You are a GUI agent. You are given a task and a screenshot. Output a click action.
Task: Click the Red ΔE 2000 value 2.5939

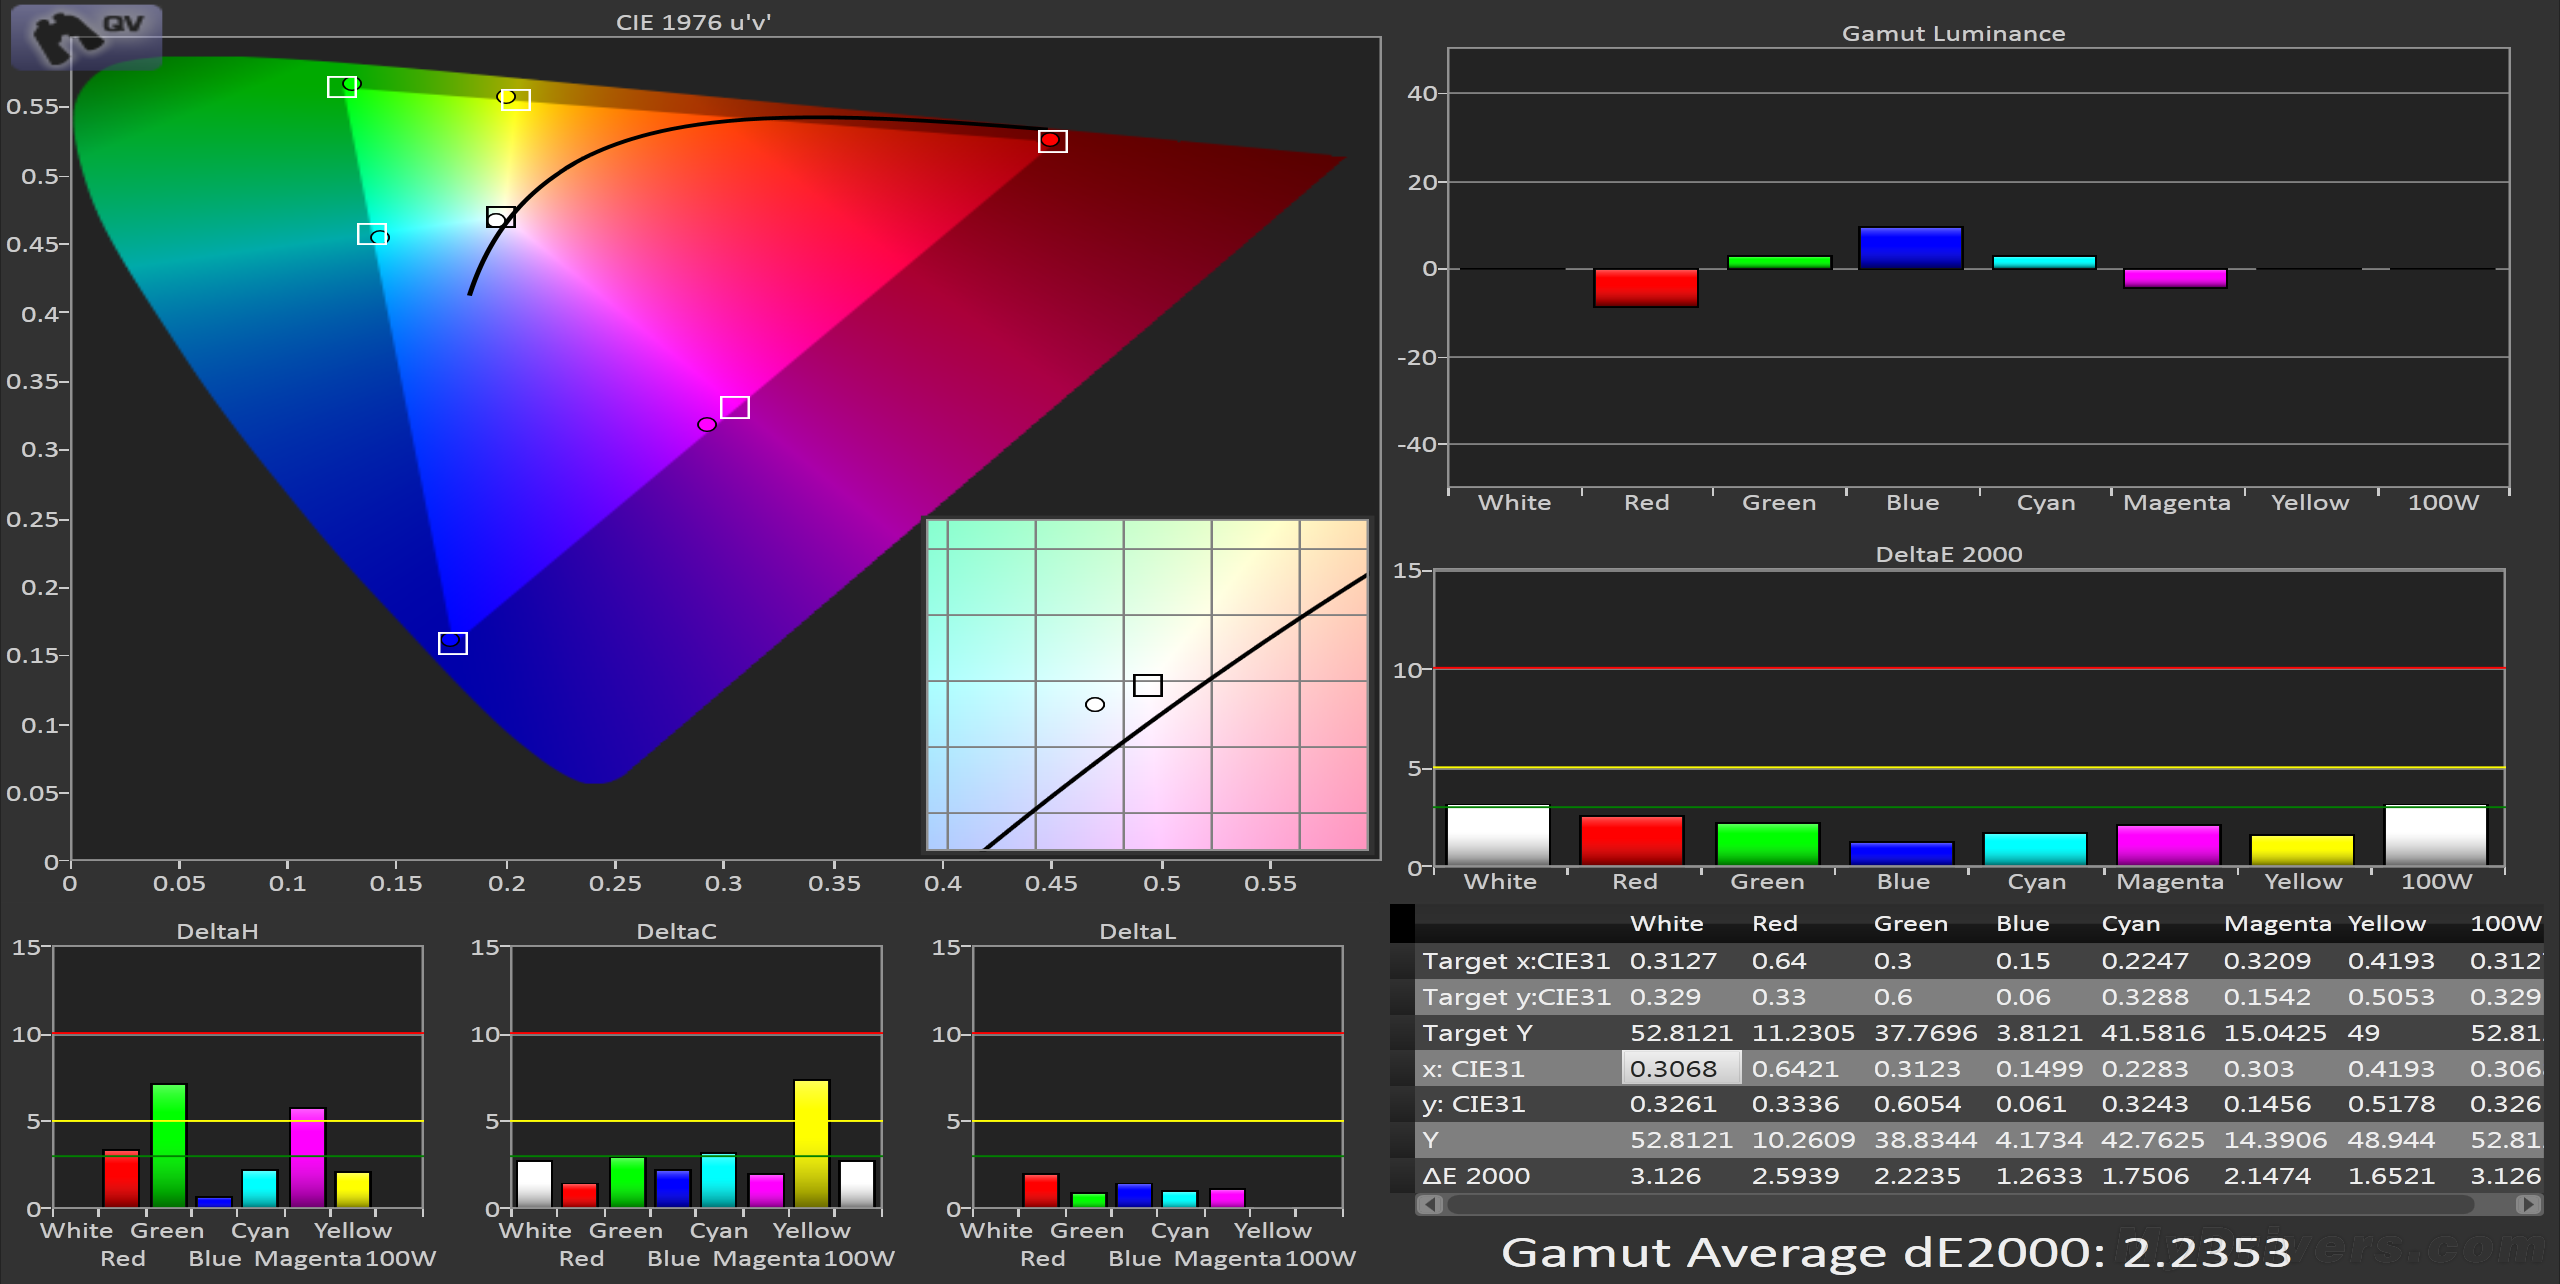pos(1795,1176)
